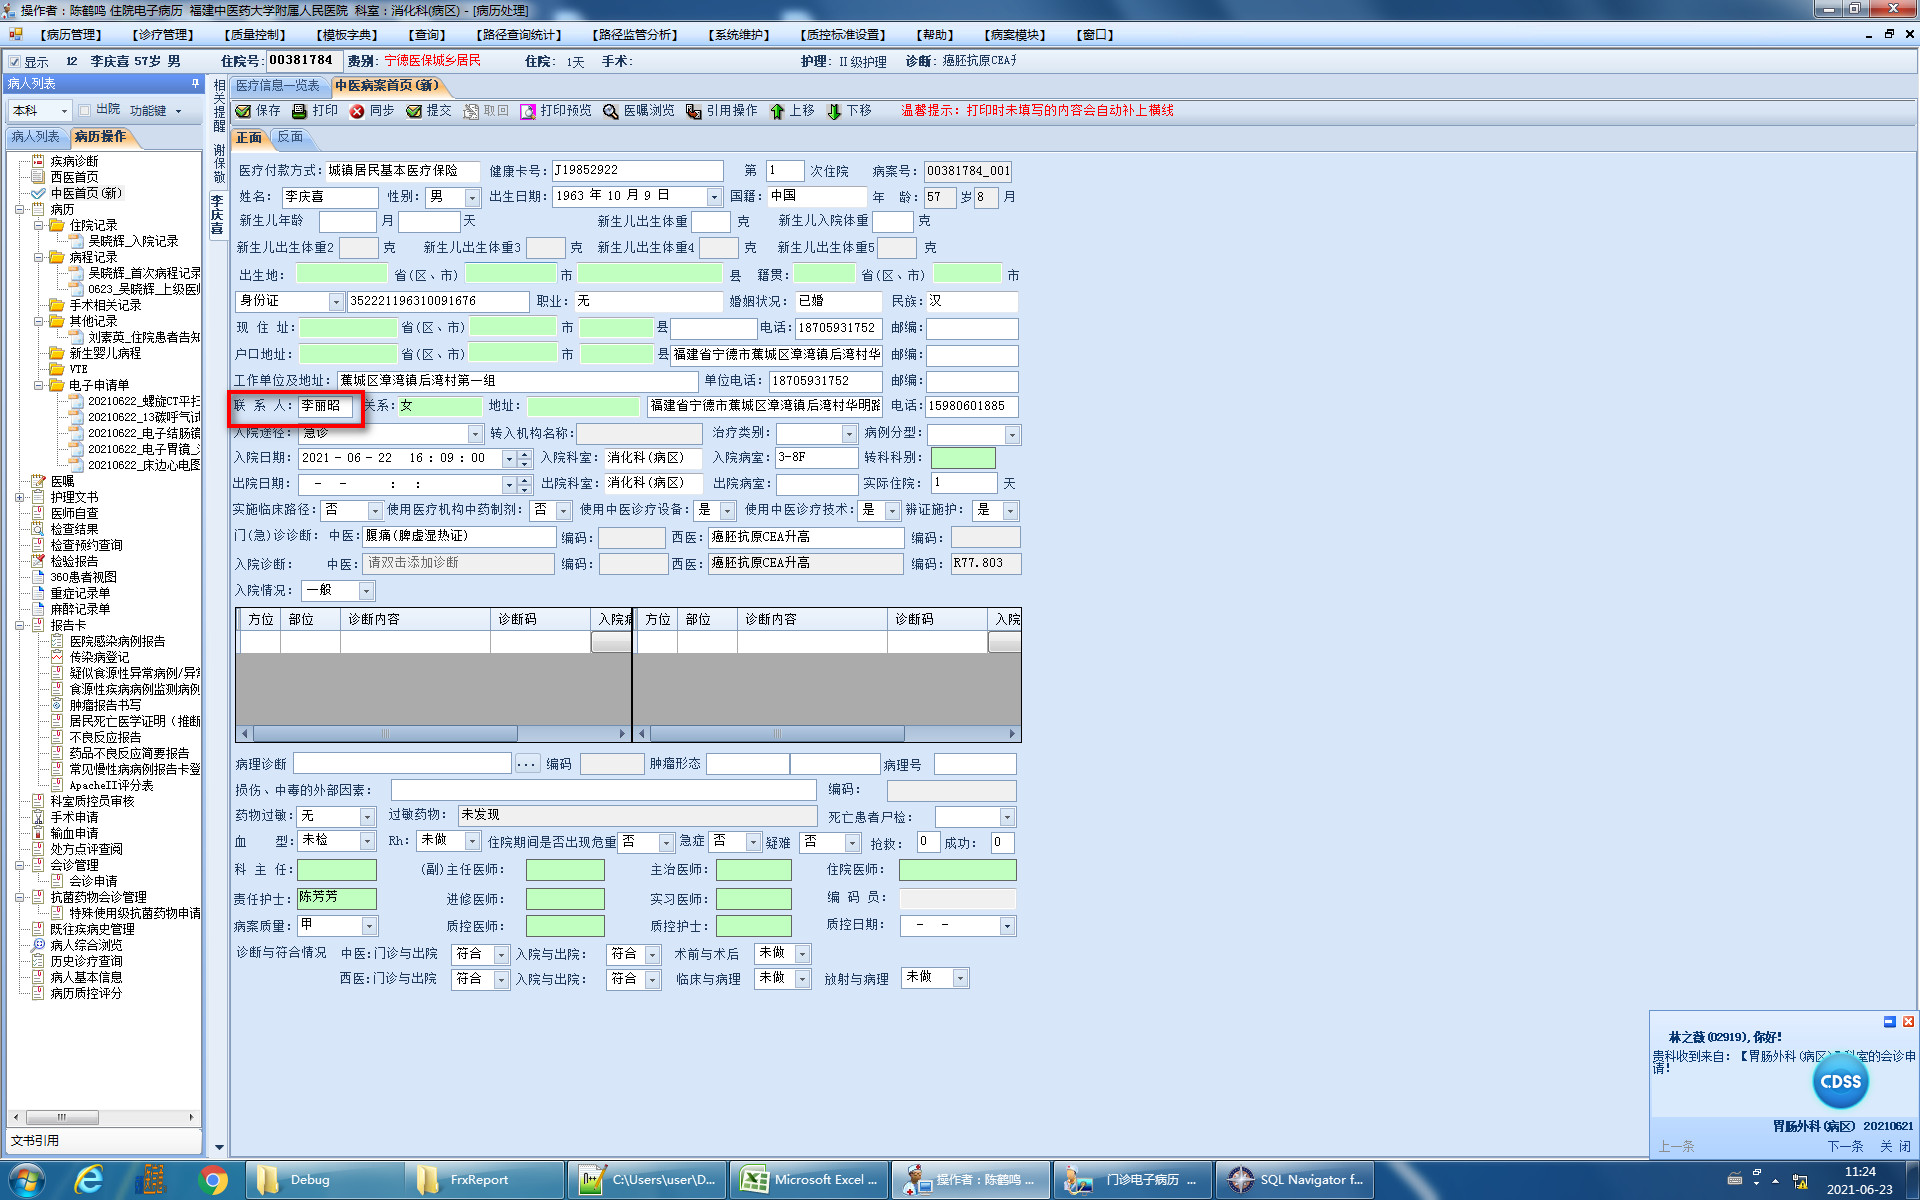Collapse the 病历 tree node

19,210
